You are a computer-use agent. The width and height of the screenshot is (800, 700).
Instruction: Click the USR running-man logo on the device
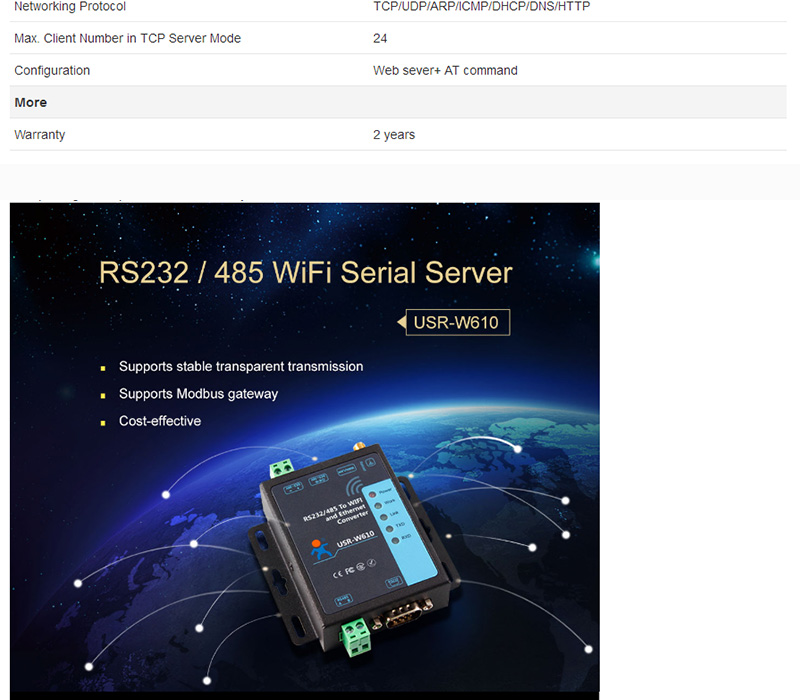319,548
